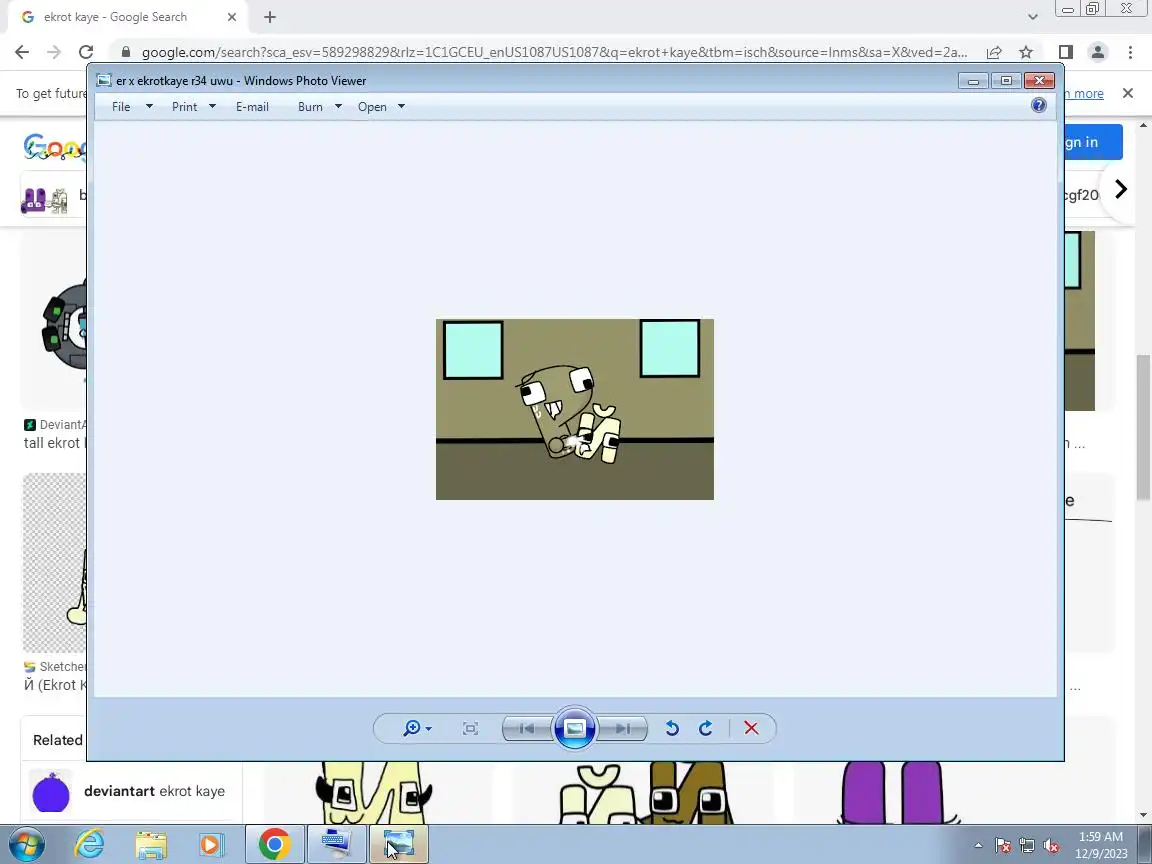Delete the photo with red X
Viewport: 1152px width, 864px height.
[x=751, y=728]
